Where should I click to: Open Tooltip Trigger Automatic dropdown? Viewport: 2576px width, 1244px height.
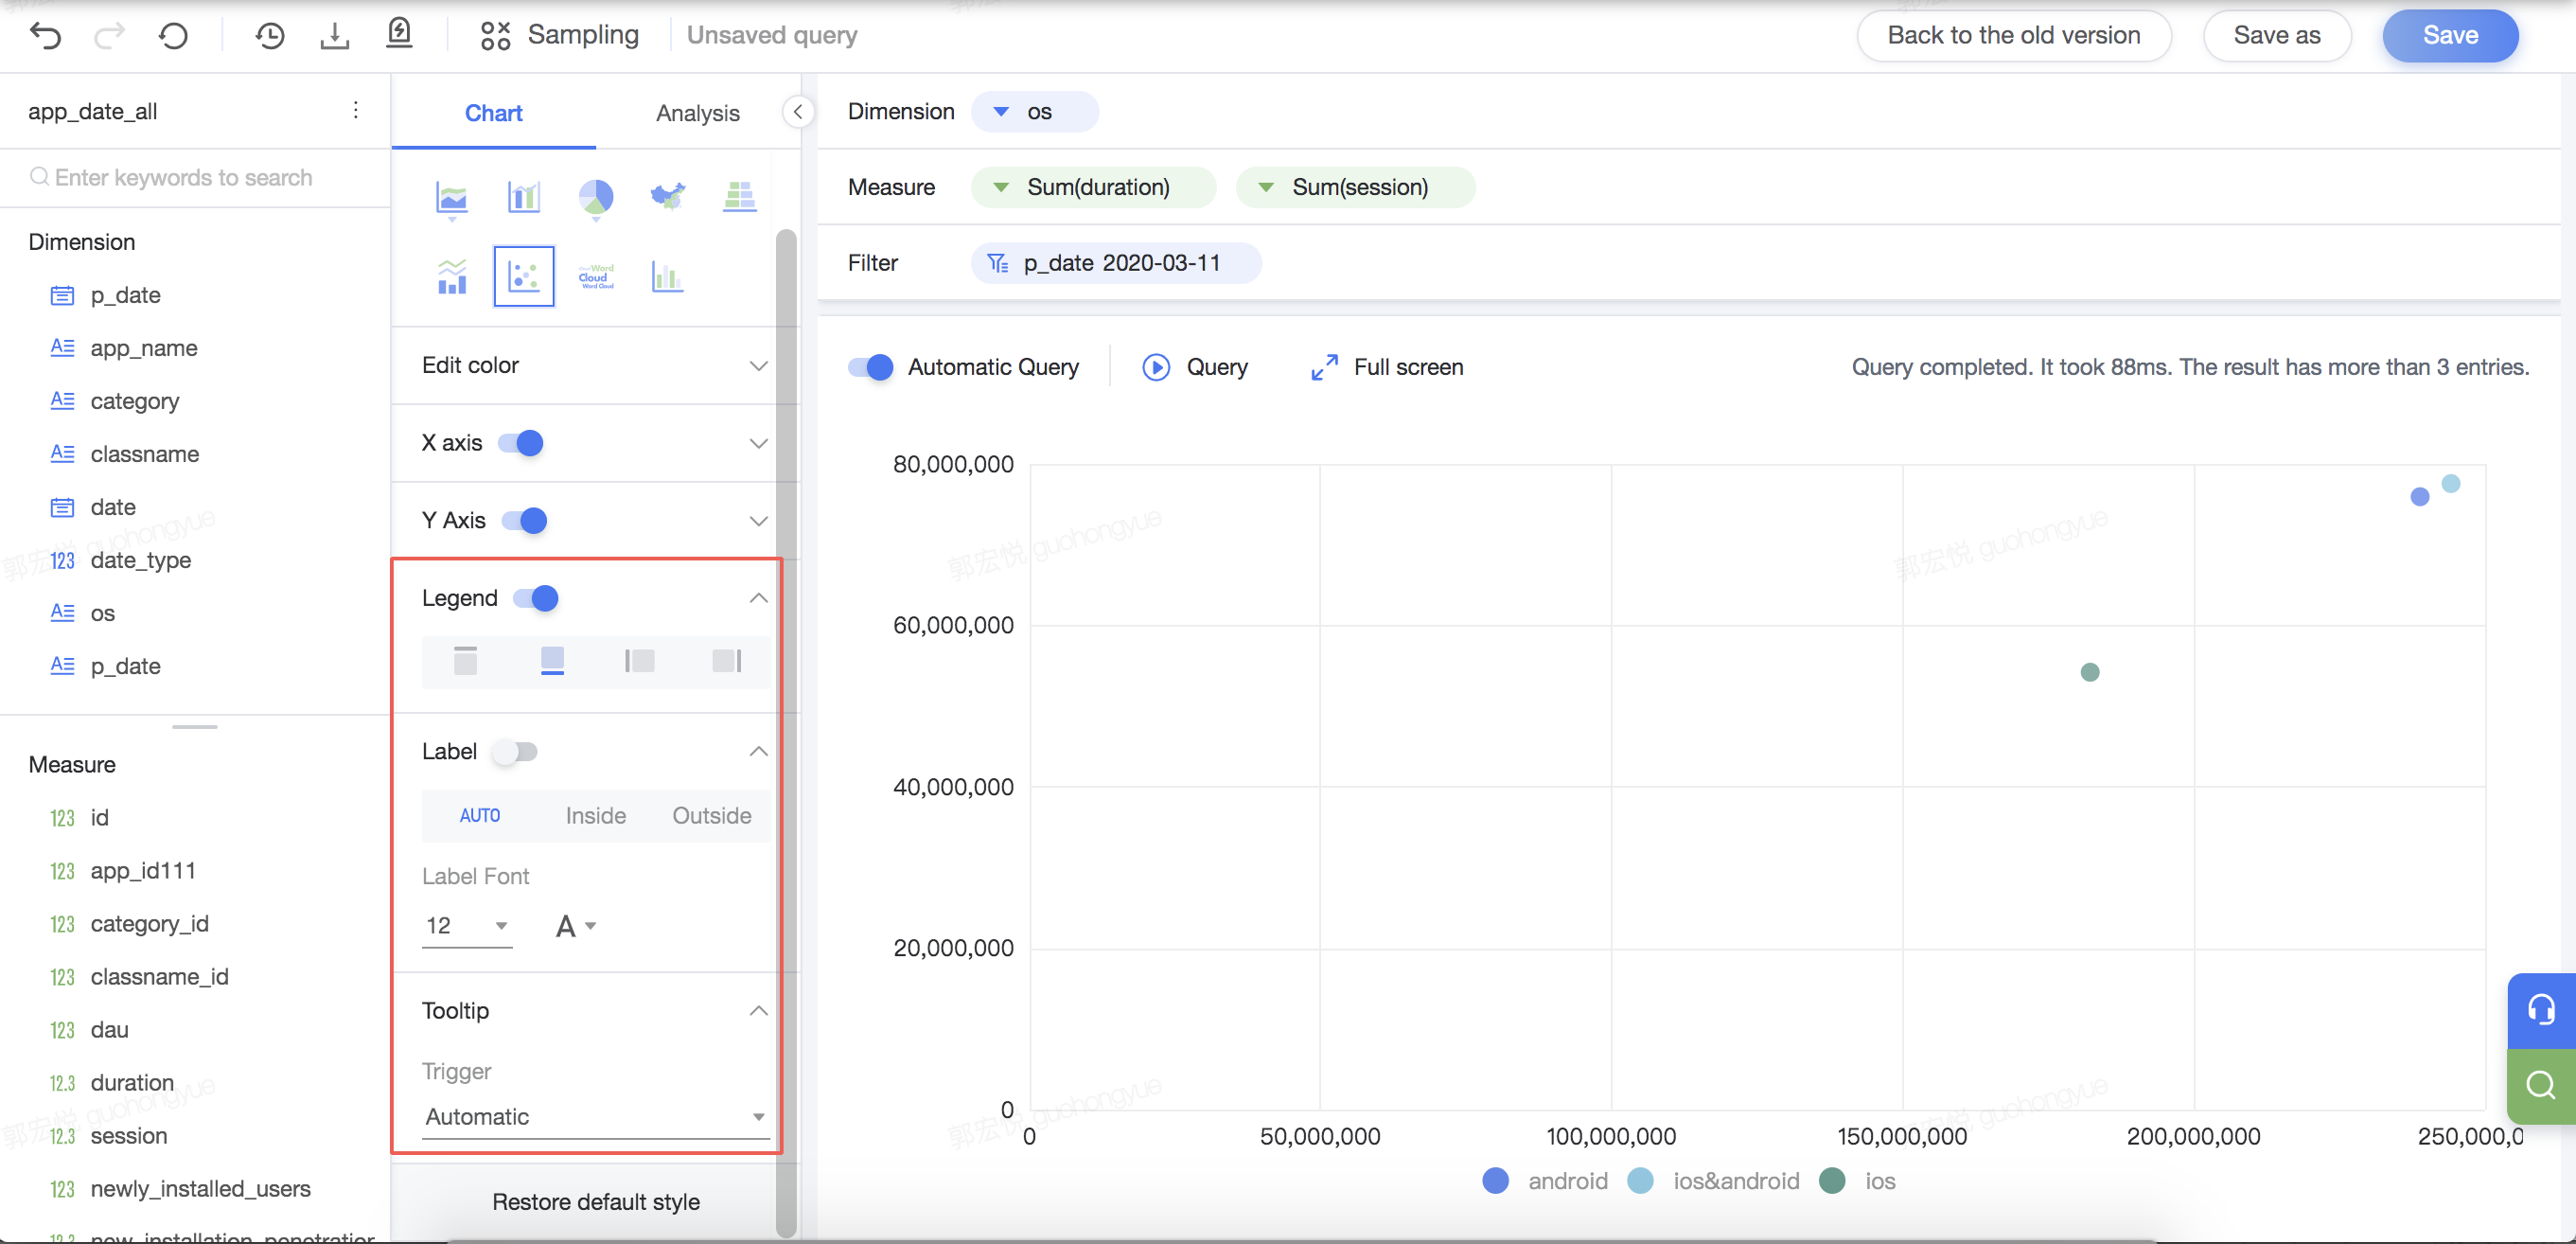tap(596, 1116)
